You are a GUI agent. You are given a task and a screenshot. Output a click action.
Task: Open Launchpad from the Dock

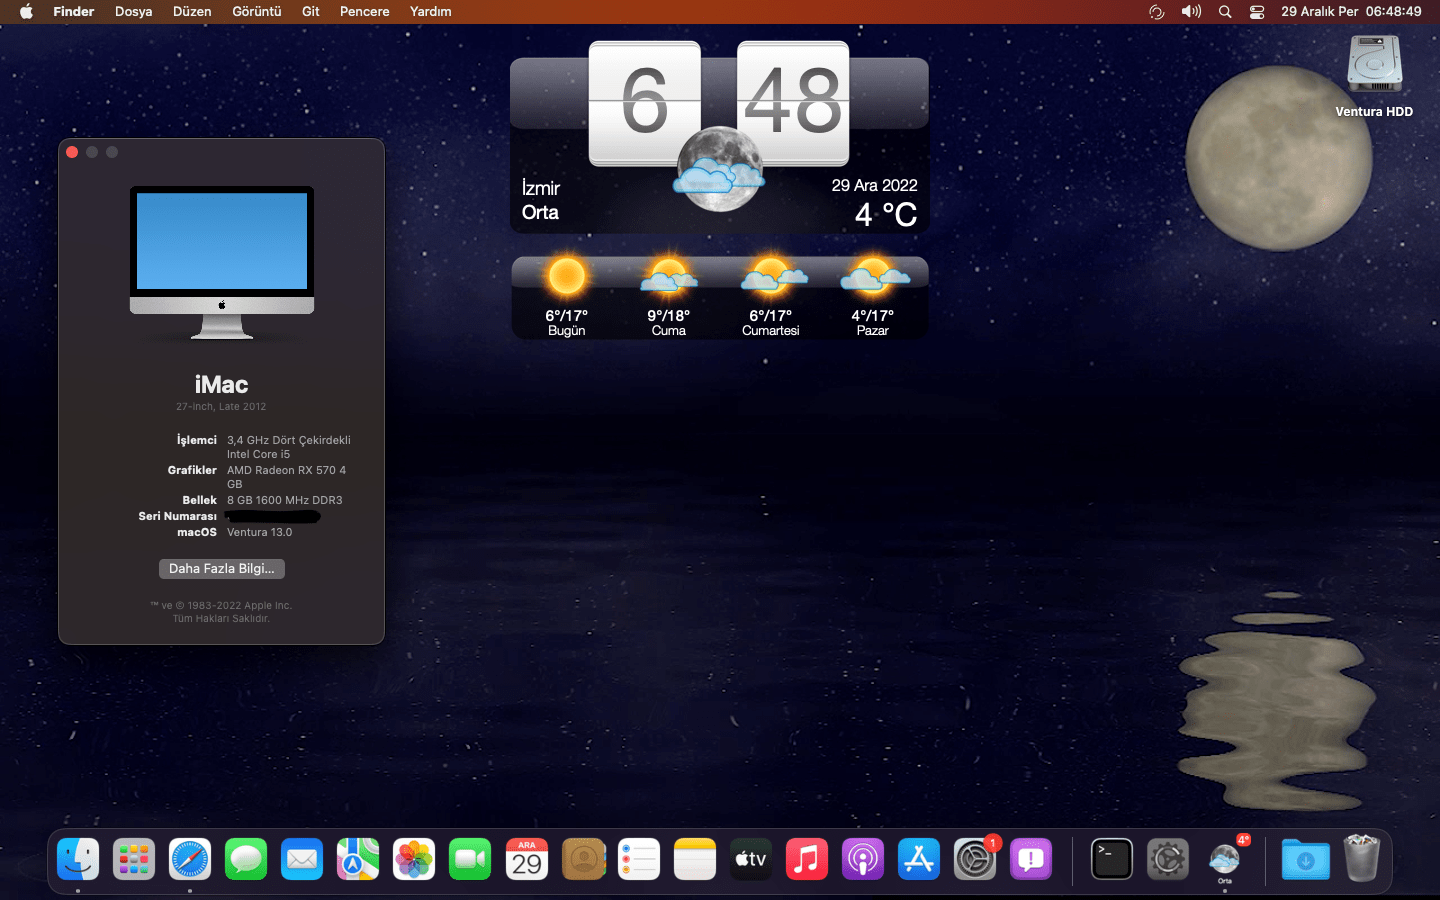(x=134, y=859)
